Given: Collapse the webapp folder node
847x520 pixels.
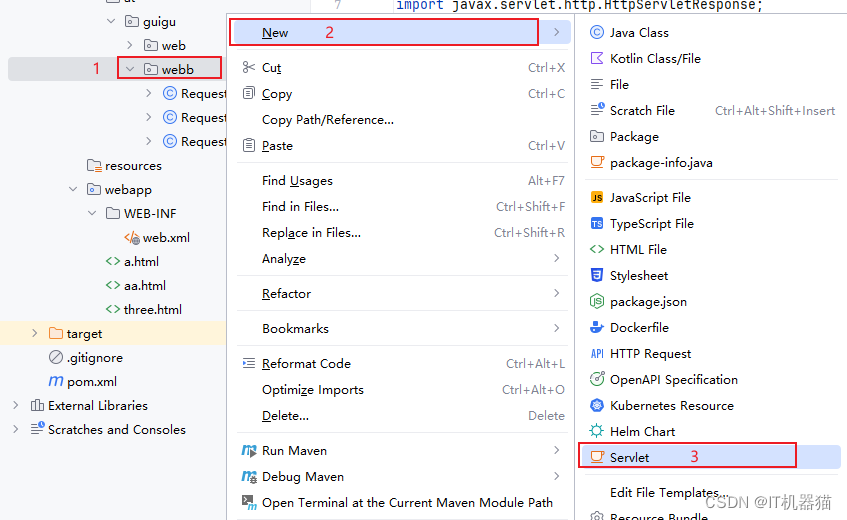Looking at the screenshot, I should pos(73,190).
